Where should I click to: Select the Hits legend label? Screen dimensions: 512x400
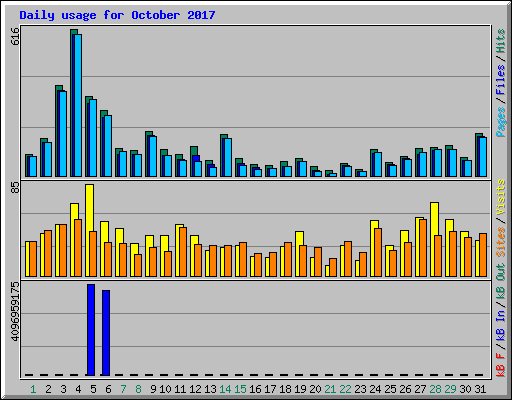pos(500,41)
